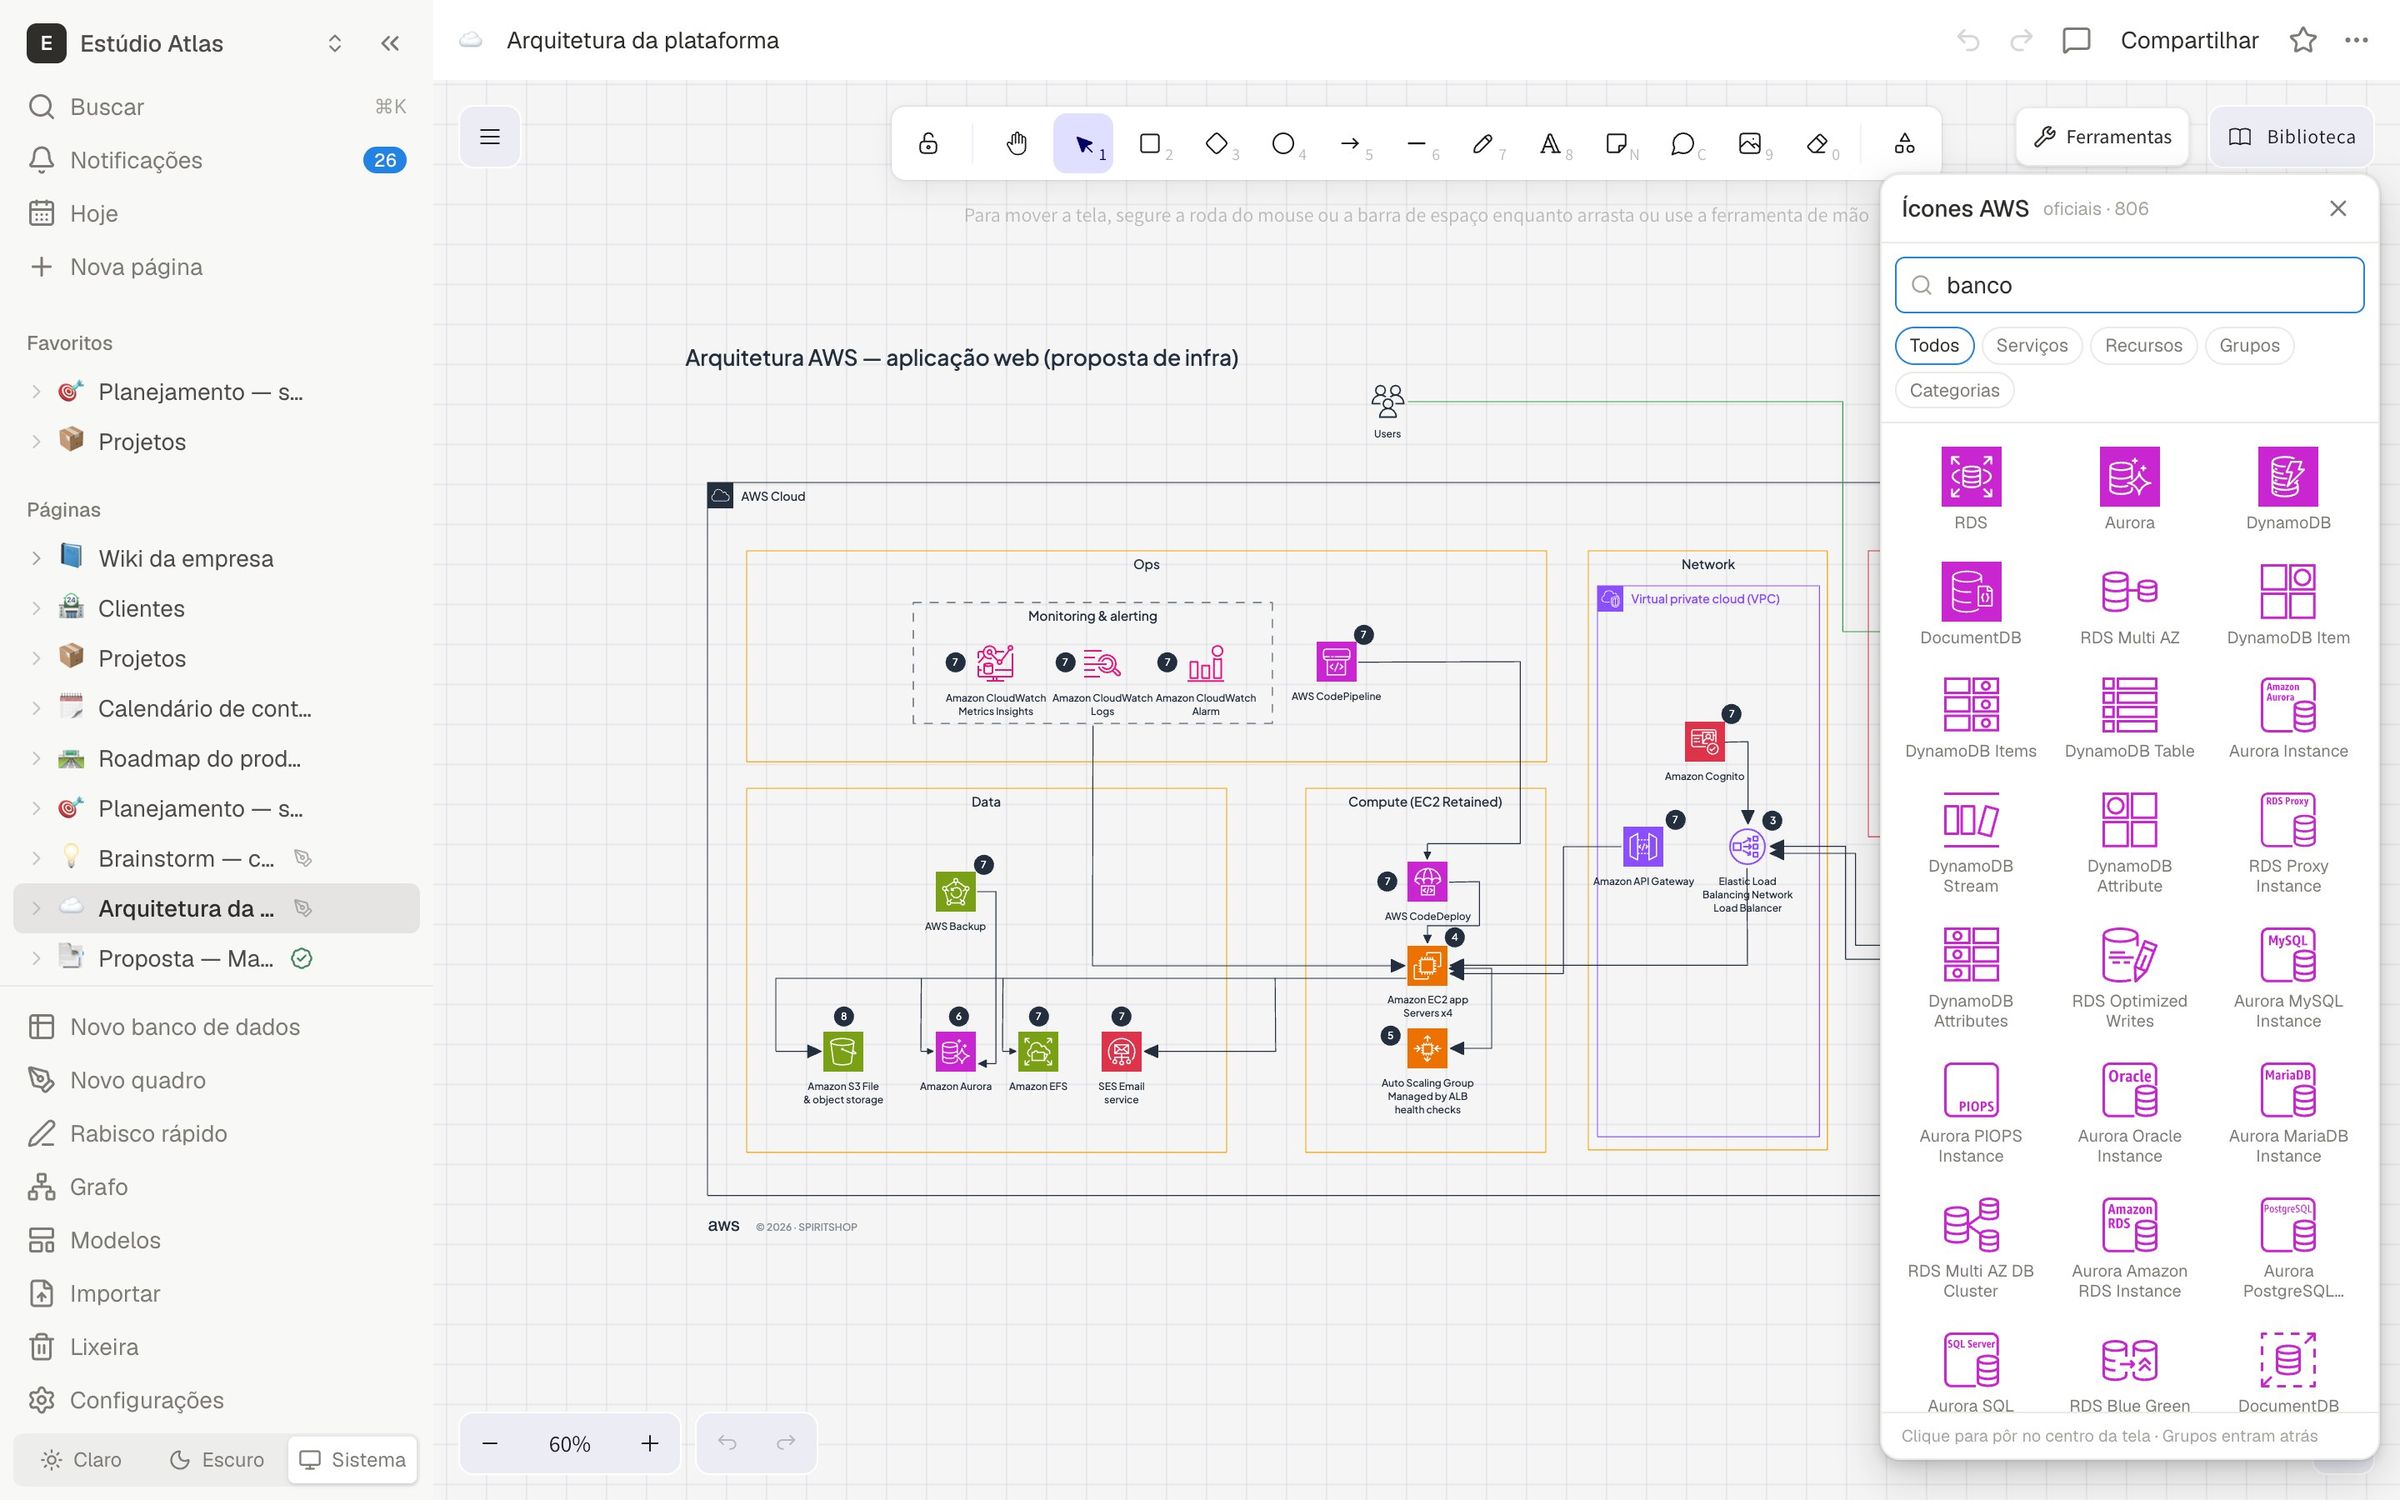Expand Wiki da empresa page
Screen dimensions: 2400x1500
36,558
